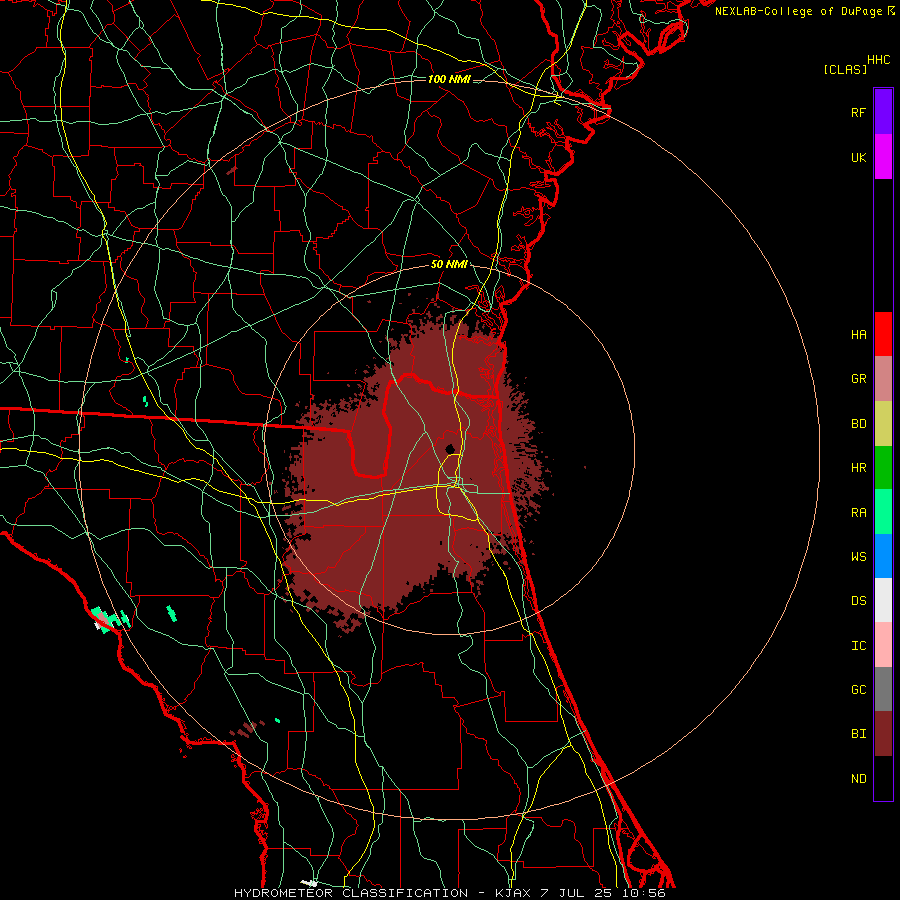Click the blue WS color swatch
900x900 pixels.
(883, 556)
